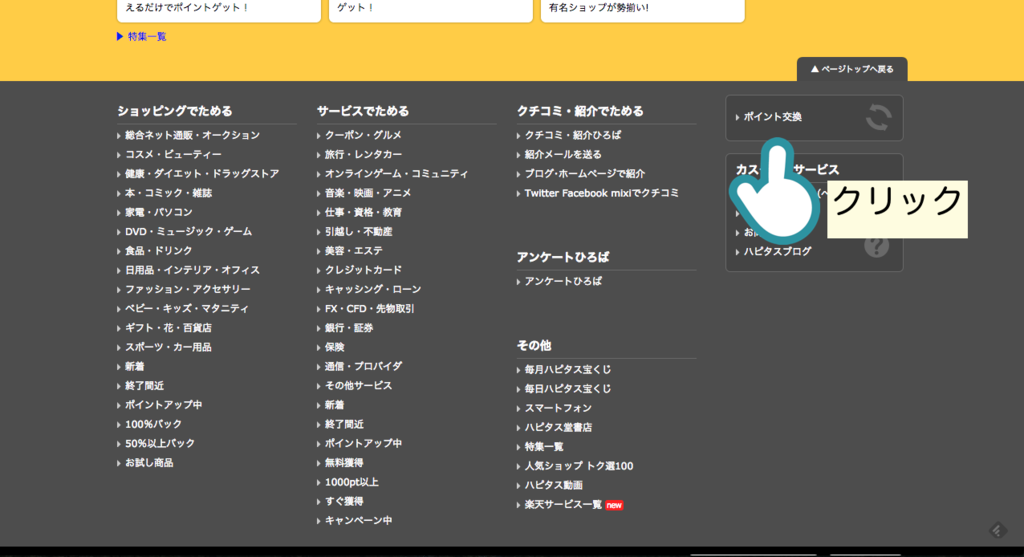
Task: Select スマートフォン link
Action: tap(558, 408)
